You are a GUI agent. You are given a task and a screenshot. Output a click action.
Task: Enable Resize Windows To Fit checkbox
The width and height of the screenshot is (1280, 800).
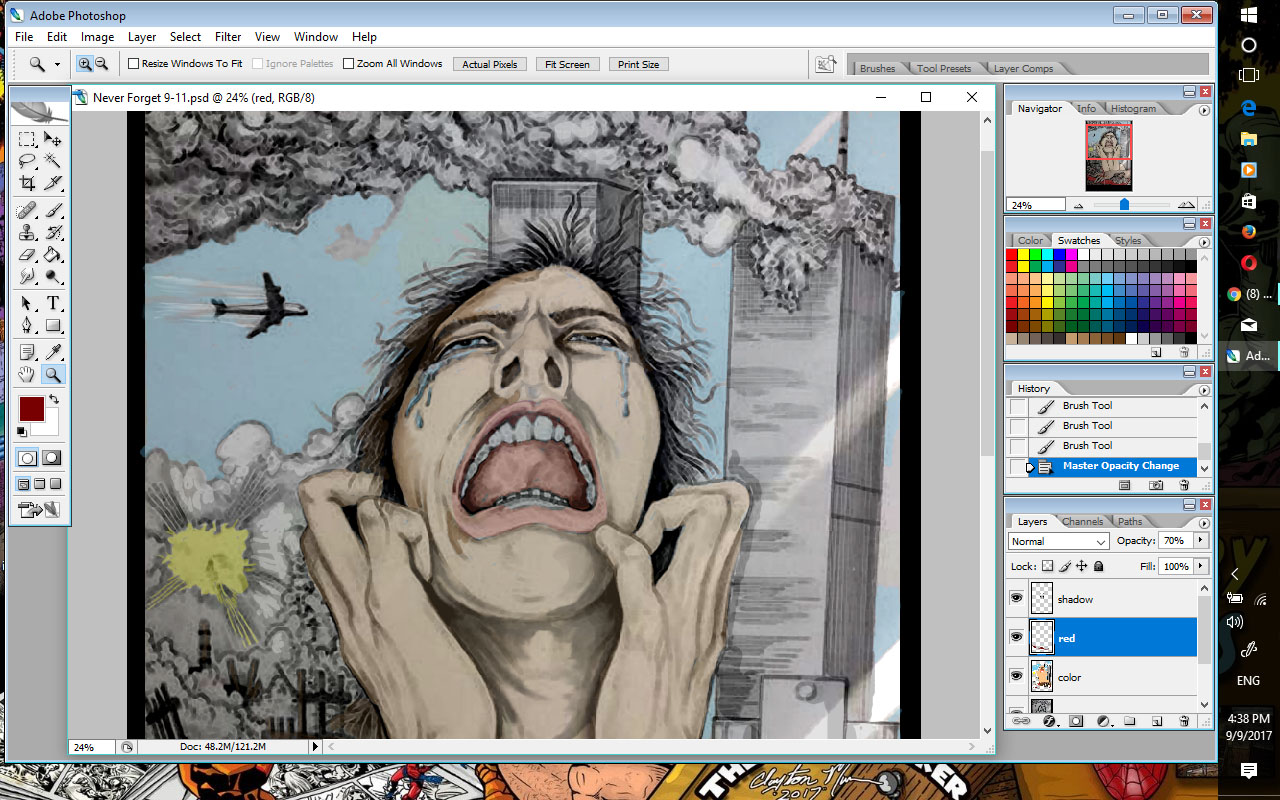pos(133,64)
